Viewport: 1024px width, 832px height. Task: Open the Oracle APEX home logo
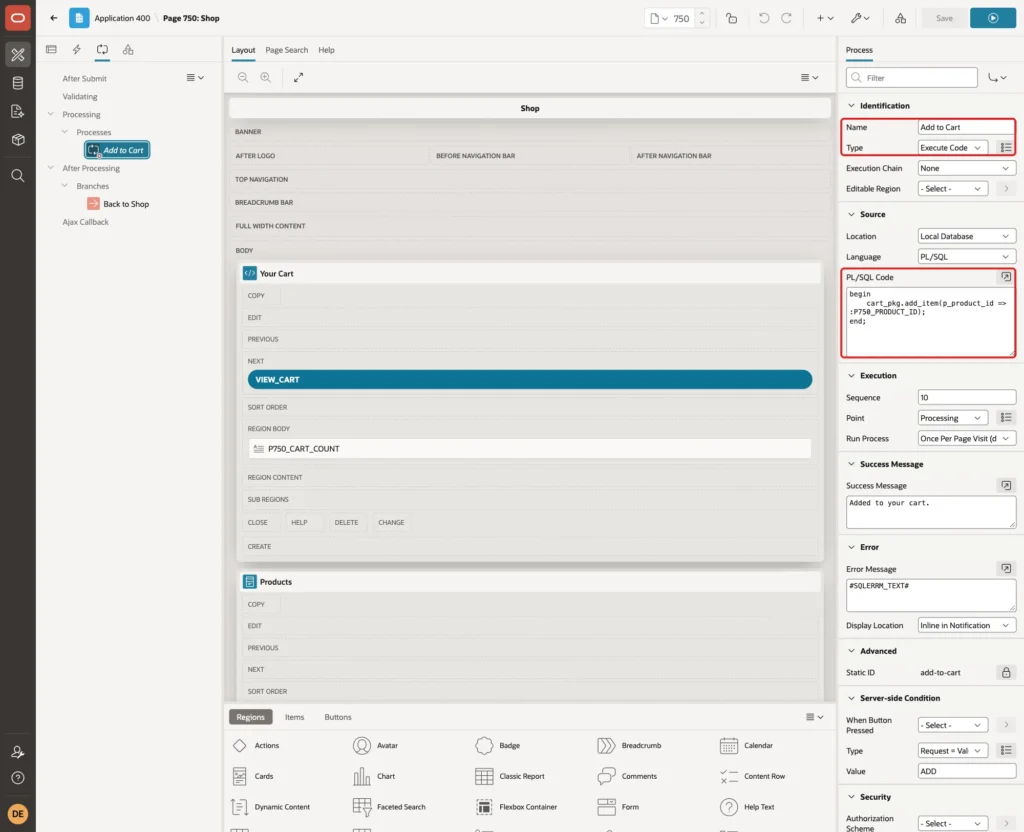point(18,18)
